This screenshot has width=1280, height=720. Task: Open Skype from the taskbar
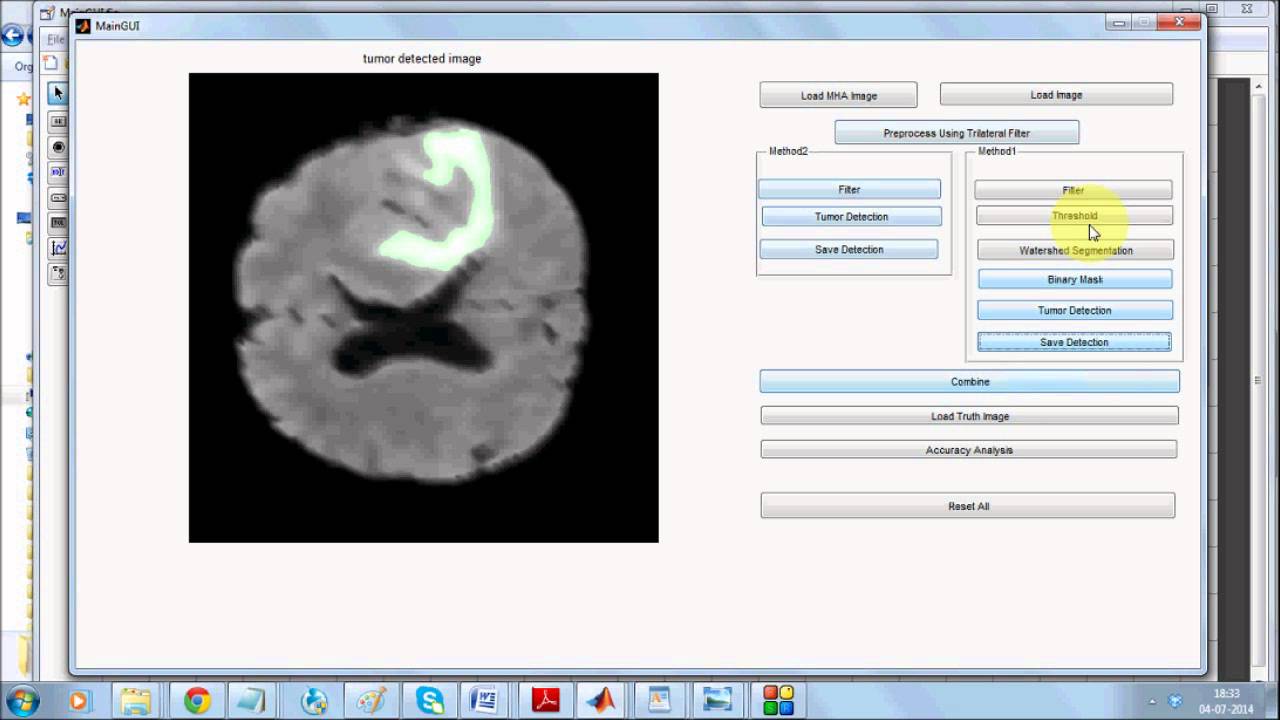point(431,701)
